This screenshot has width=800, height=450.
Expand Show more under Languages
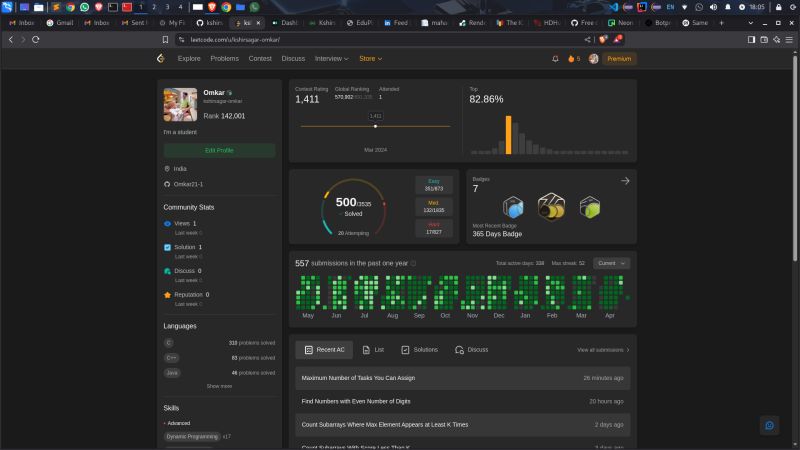pyautogui.click(x=219, y=386)
